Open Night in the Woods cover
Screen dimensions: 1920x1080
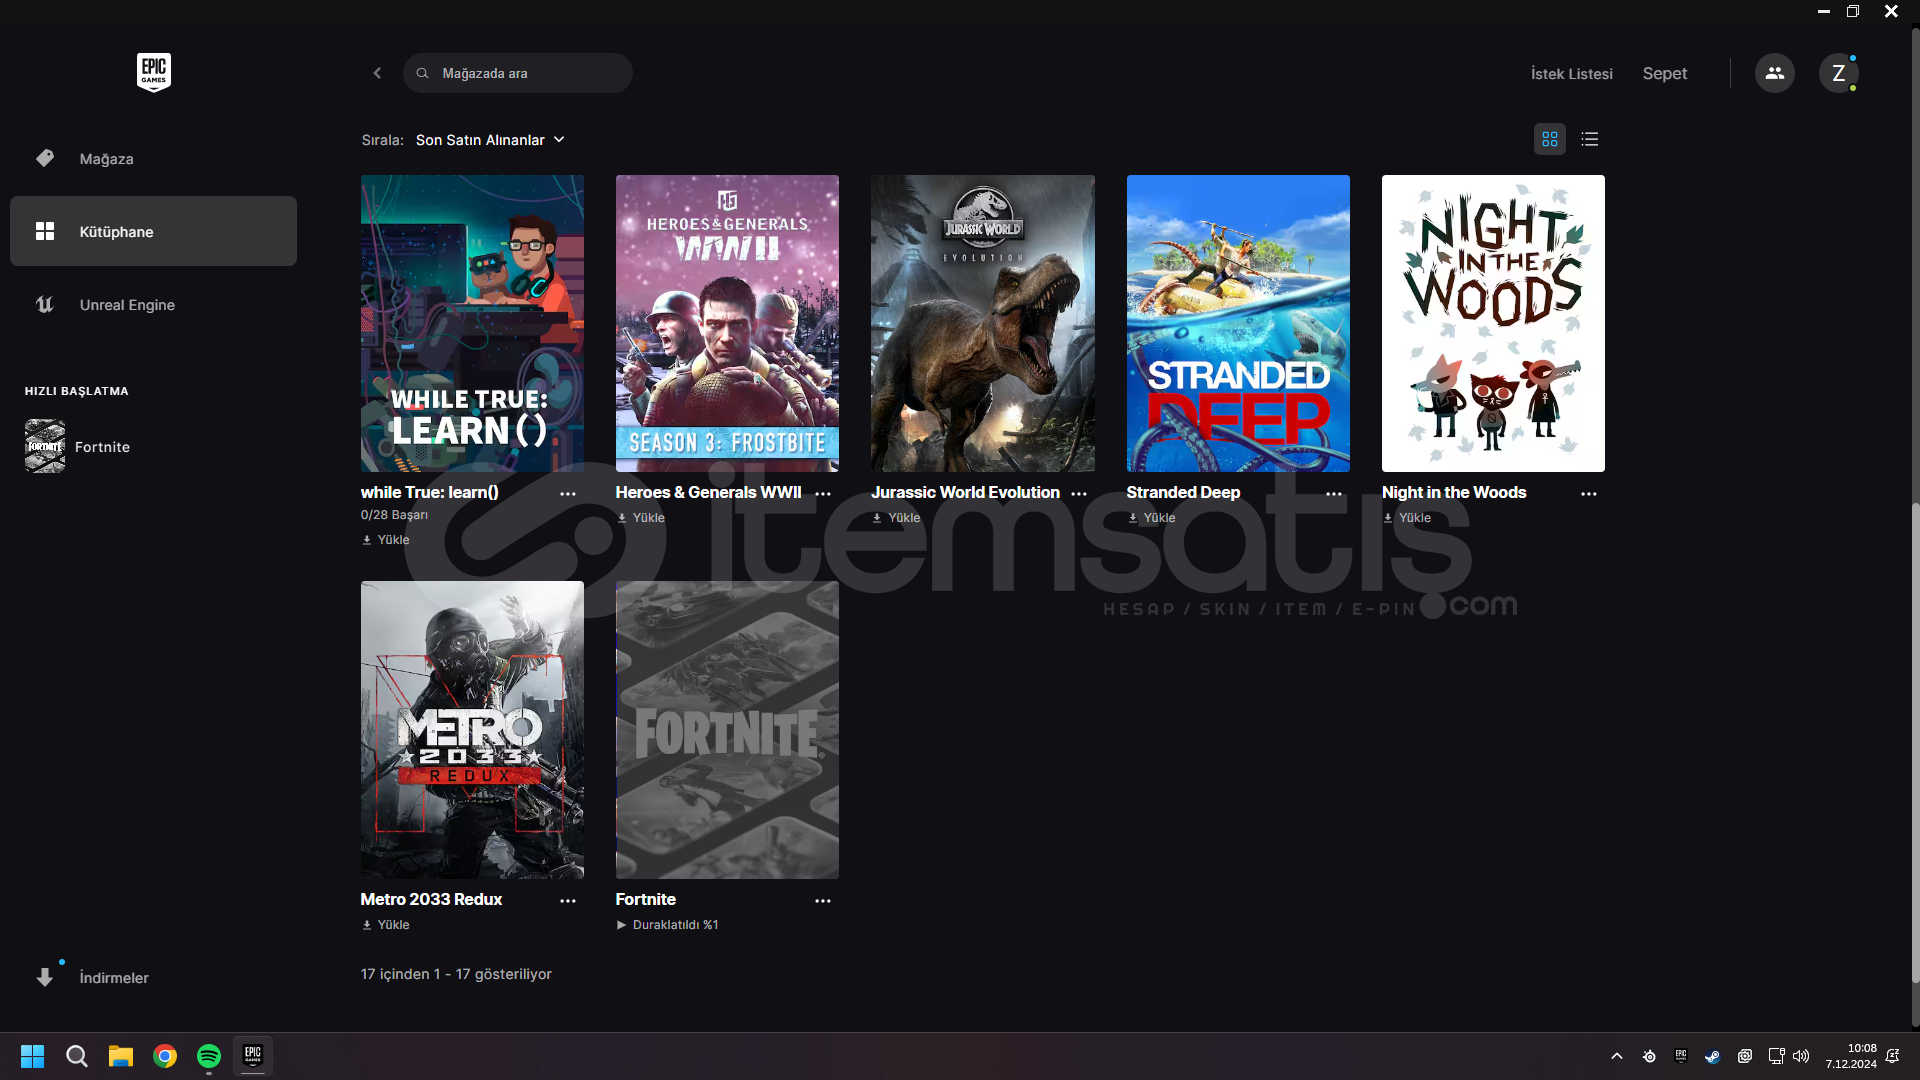[x=1493, y=323]
